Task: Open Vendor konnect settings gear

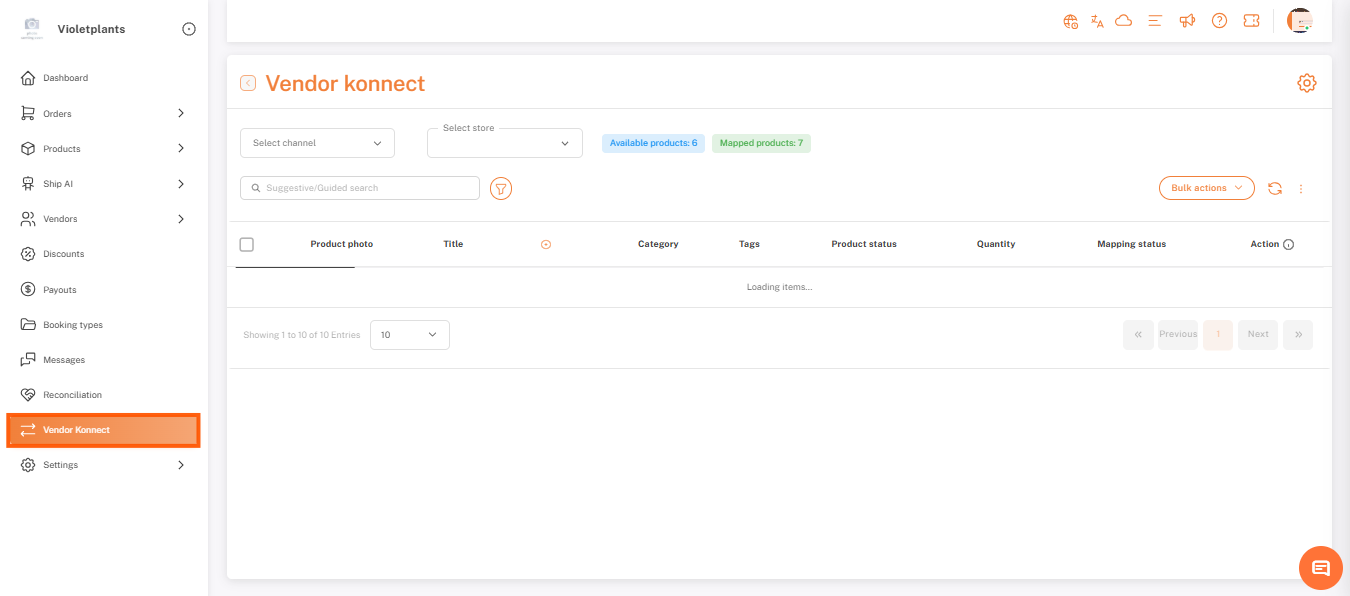Action: pyautogui.click(x=1306, y=83)
